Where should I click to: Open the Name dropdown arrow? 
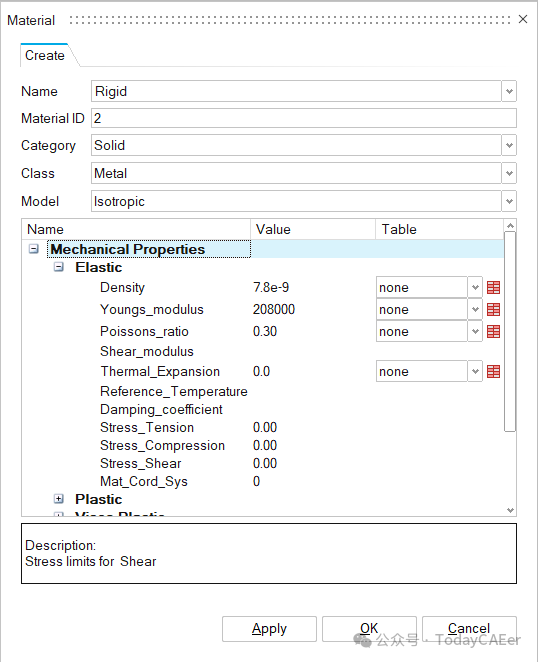coord(509,91)
